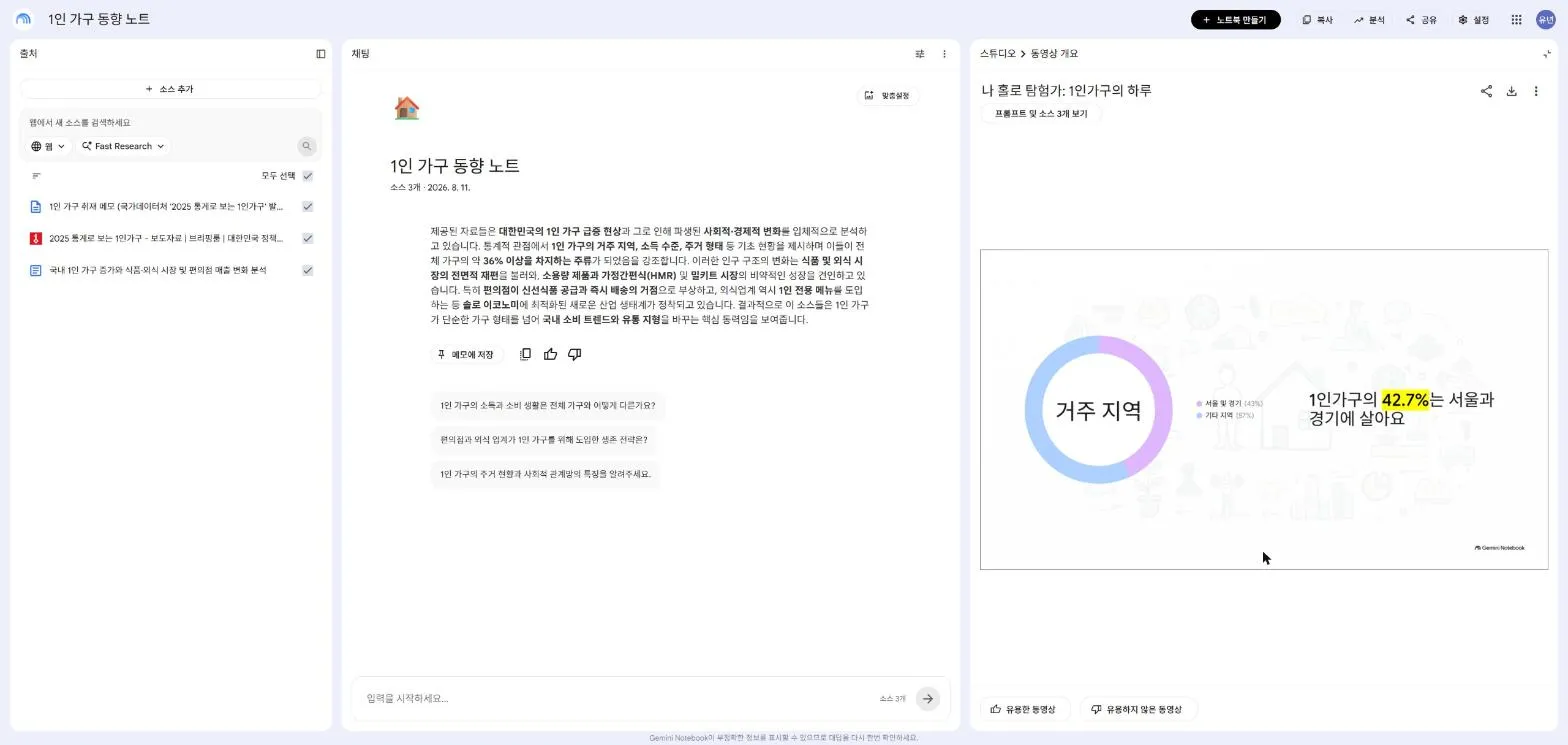1568x745 pixels.
Task: Open the source list filter icon
Action: pyautogui.click(x=36, y=176)
